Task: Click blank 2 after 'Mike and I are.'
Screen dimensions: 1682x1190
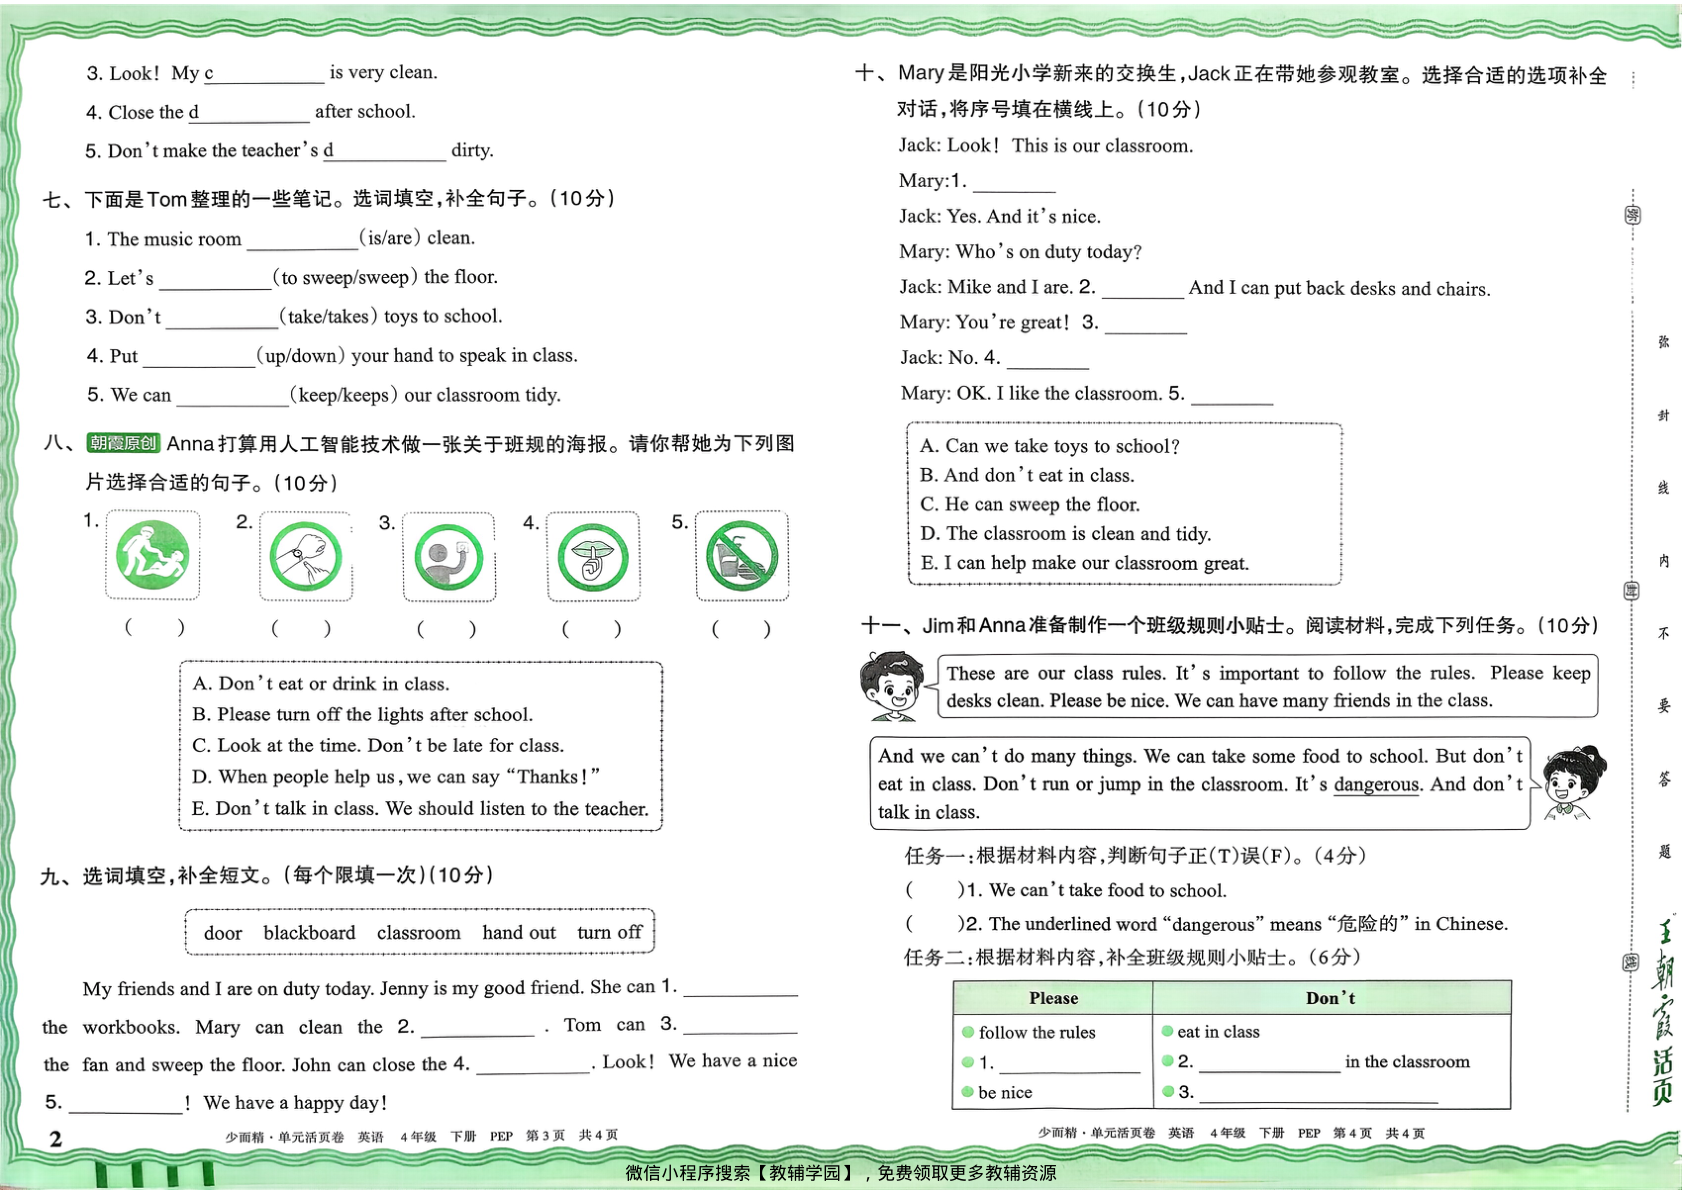Action: (x=1143, y=288)
